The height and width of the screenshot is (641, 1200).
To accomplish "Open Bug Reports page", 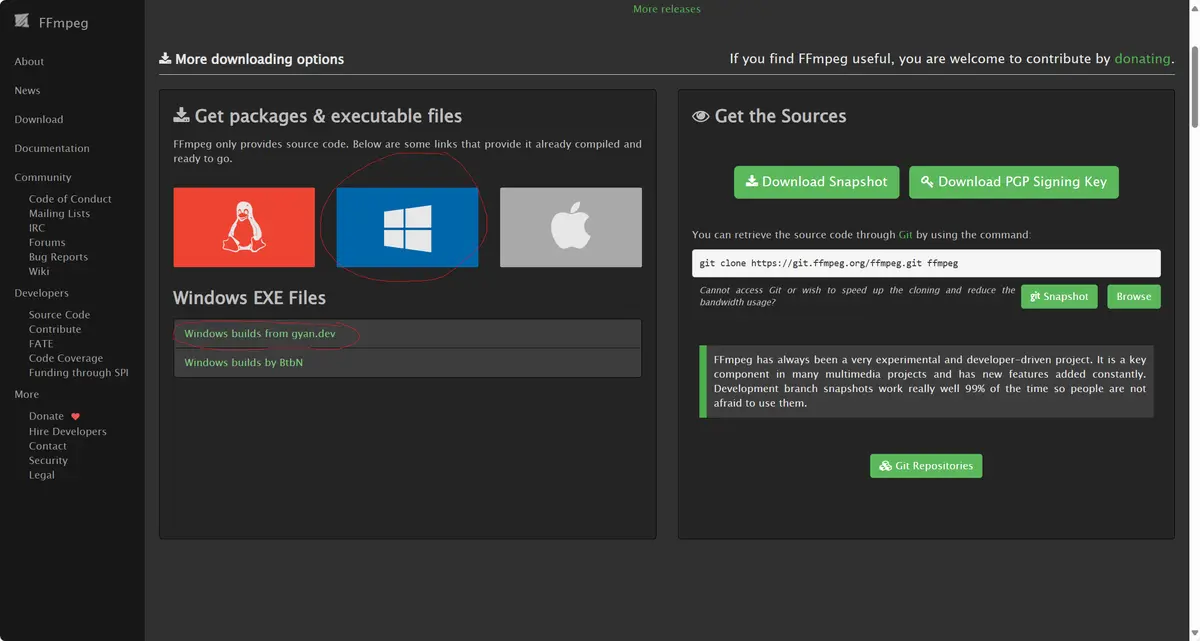I will coord(58,257).
